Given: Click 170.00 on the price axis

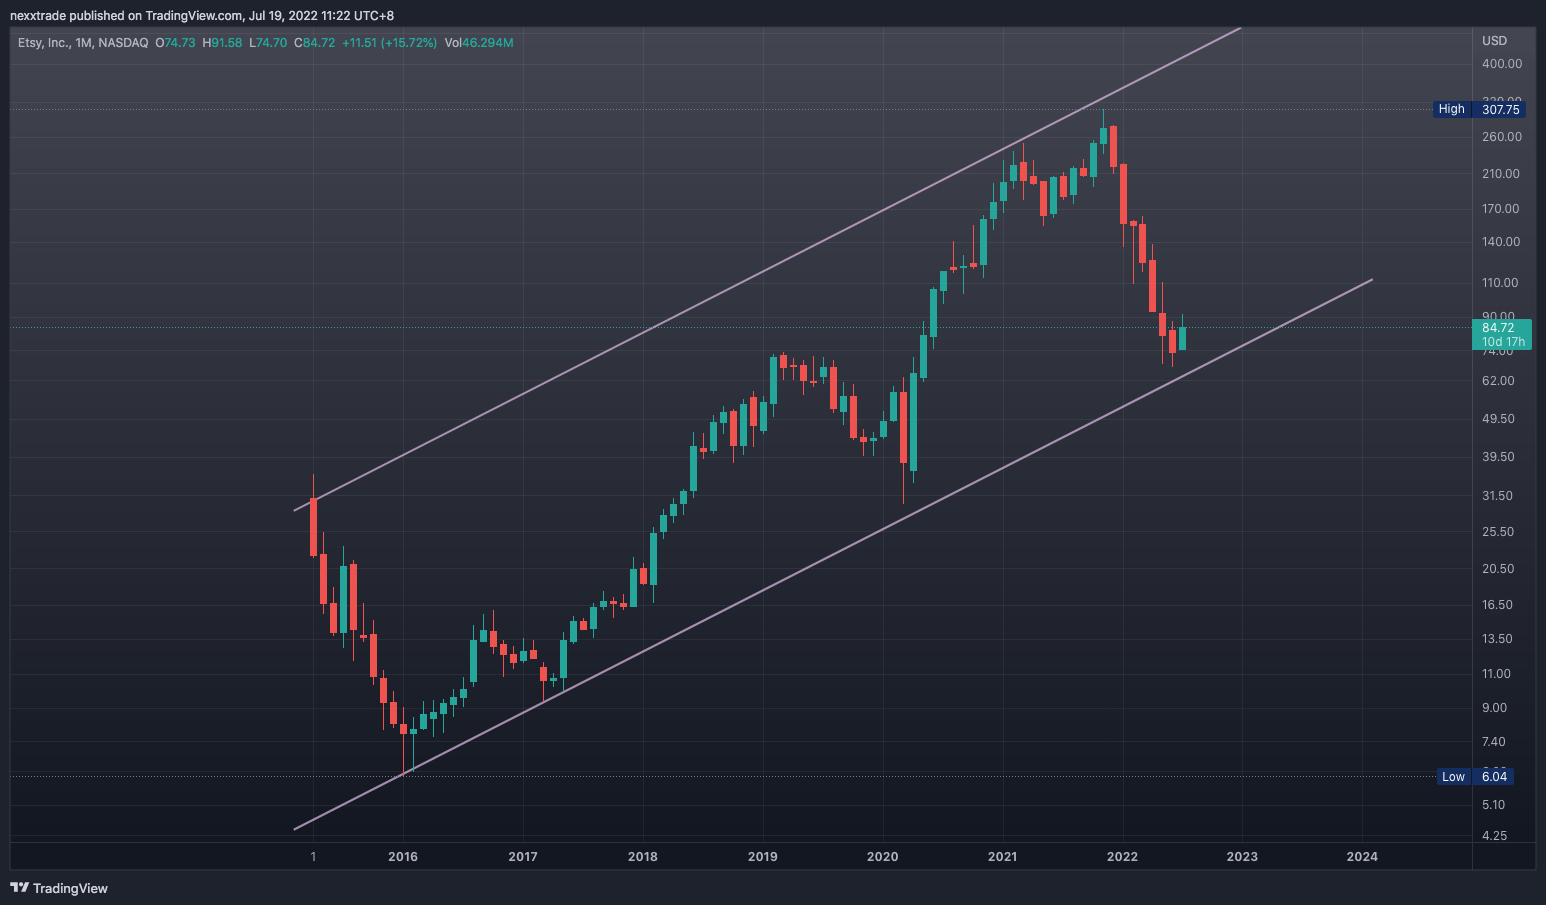Looking at the screenshot, I should tap(1500, 208).
